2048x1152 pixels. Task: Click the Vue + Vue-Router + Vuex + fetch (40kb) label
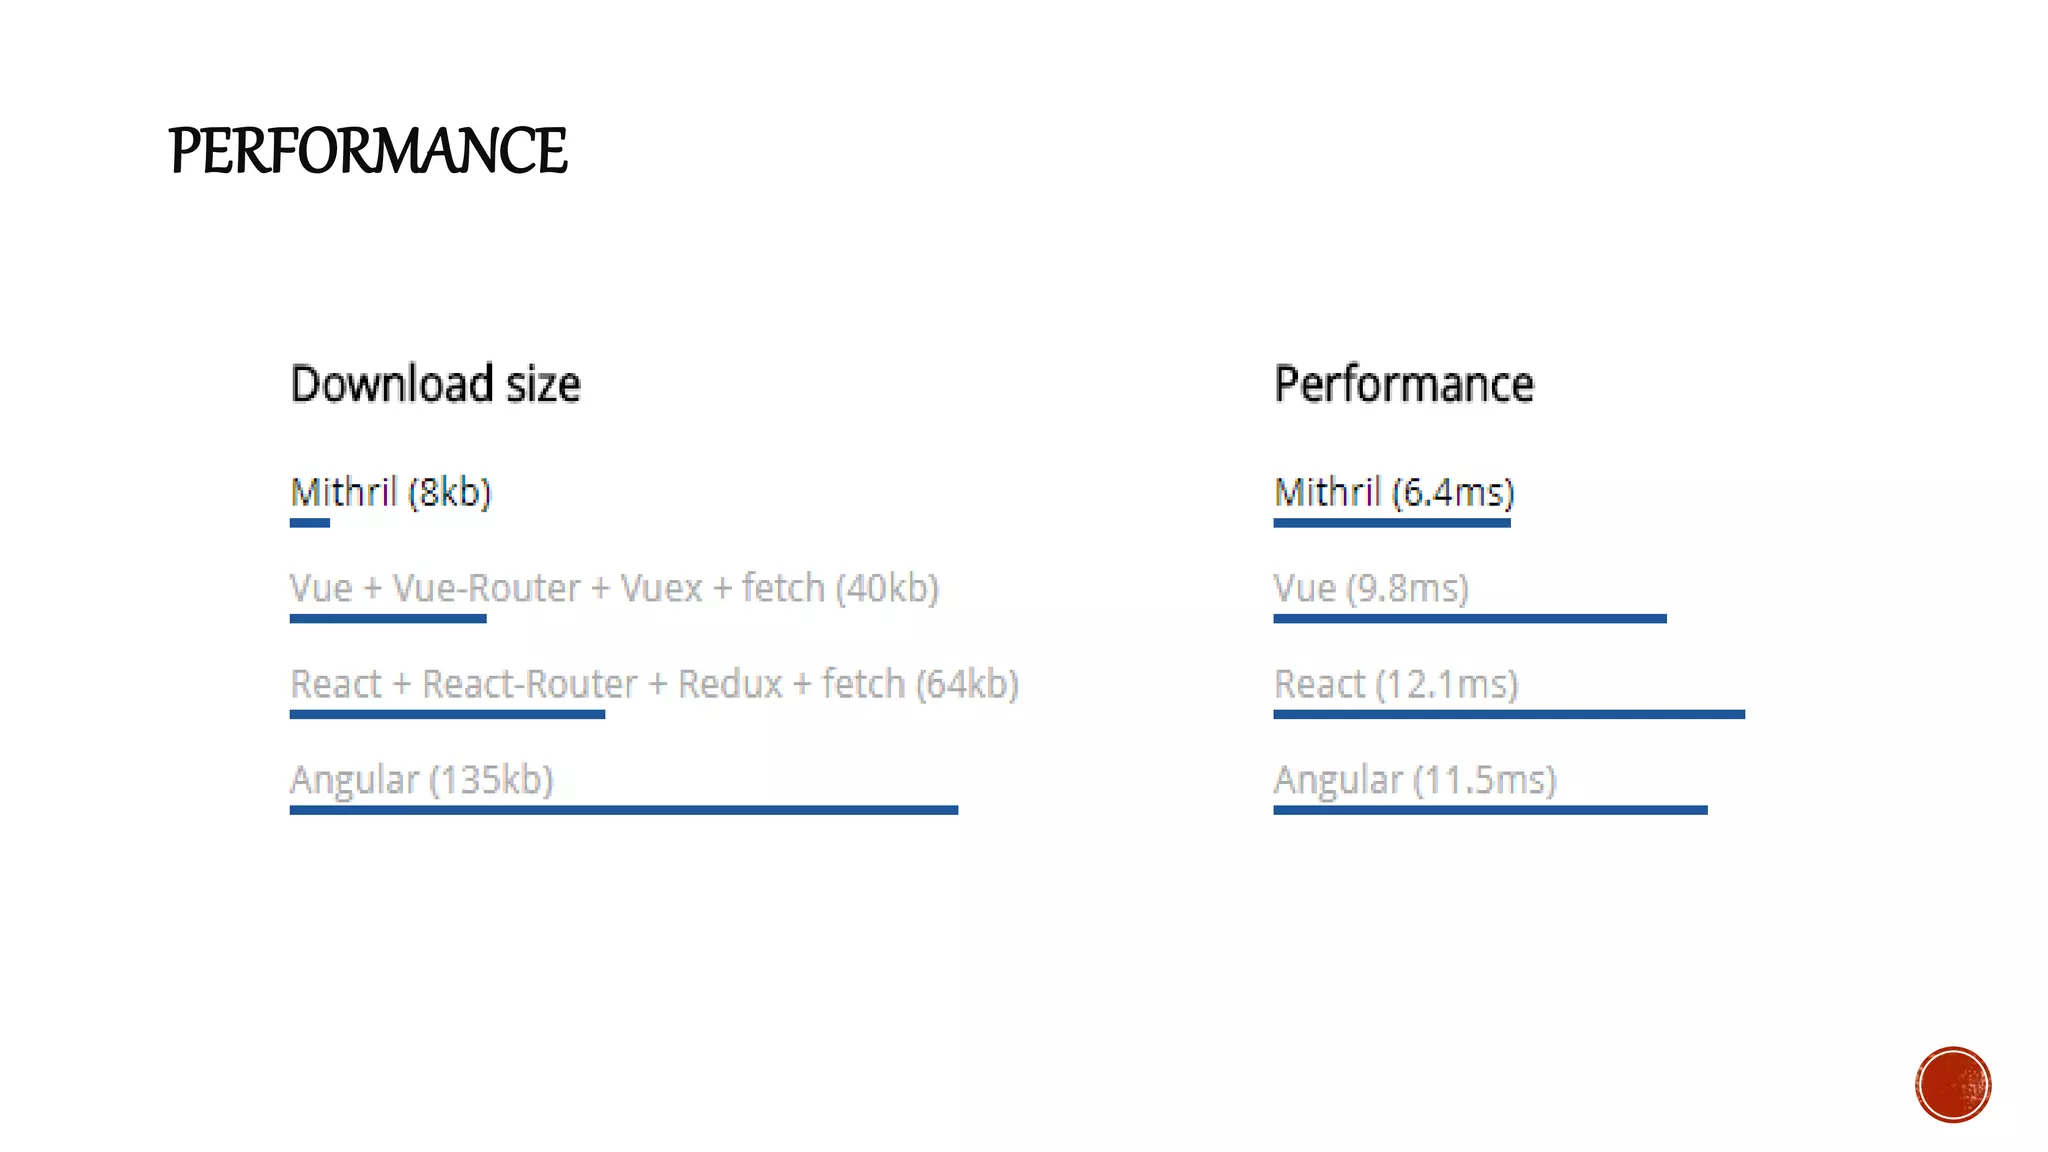614,588
